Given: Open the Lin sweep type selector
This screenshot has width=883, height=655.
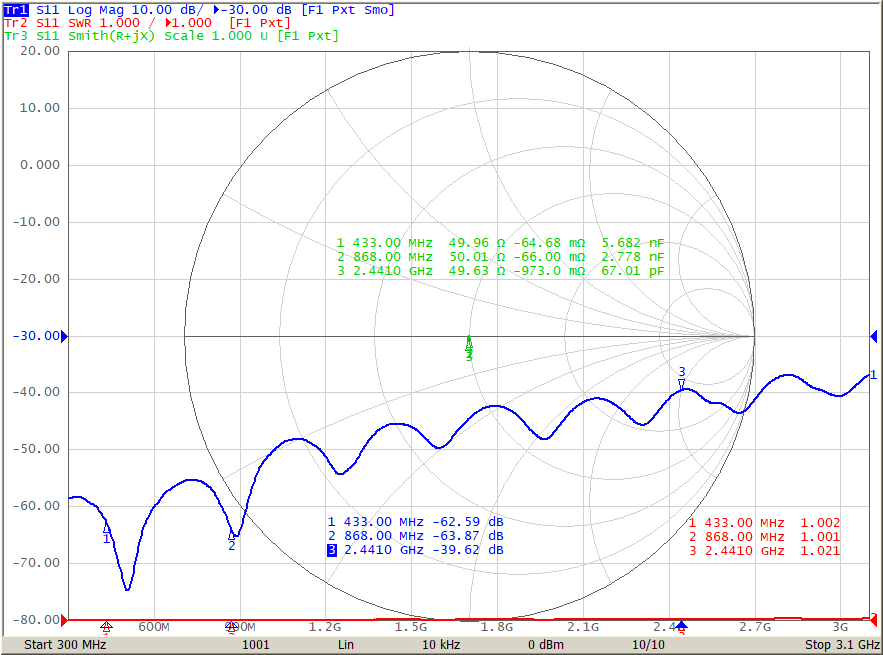Looking at the screenshot, I should pos(345,645).
